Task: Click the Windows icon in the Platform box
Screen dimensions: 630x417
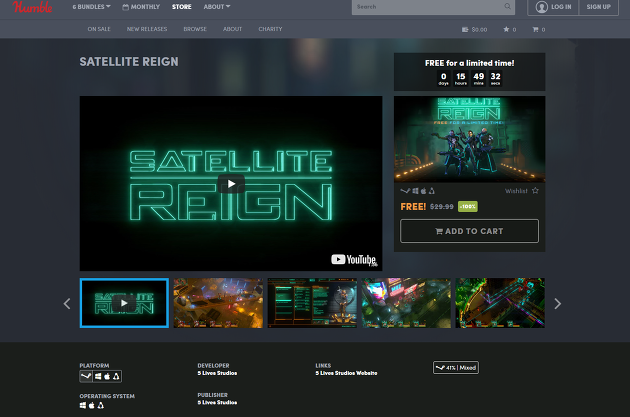Action: [98, 376]
